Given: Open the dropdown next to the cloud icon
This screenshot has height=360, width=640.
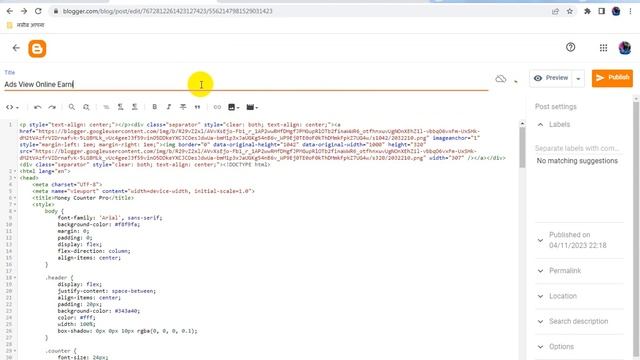Looking at the screenshot, I should coord(516,81).
